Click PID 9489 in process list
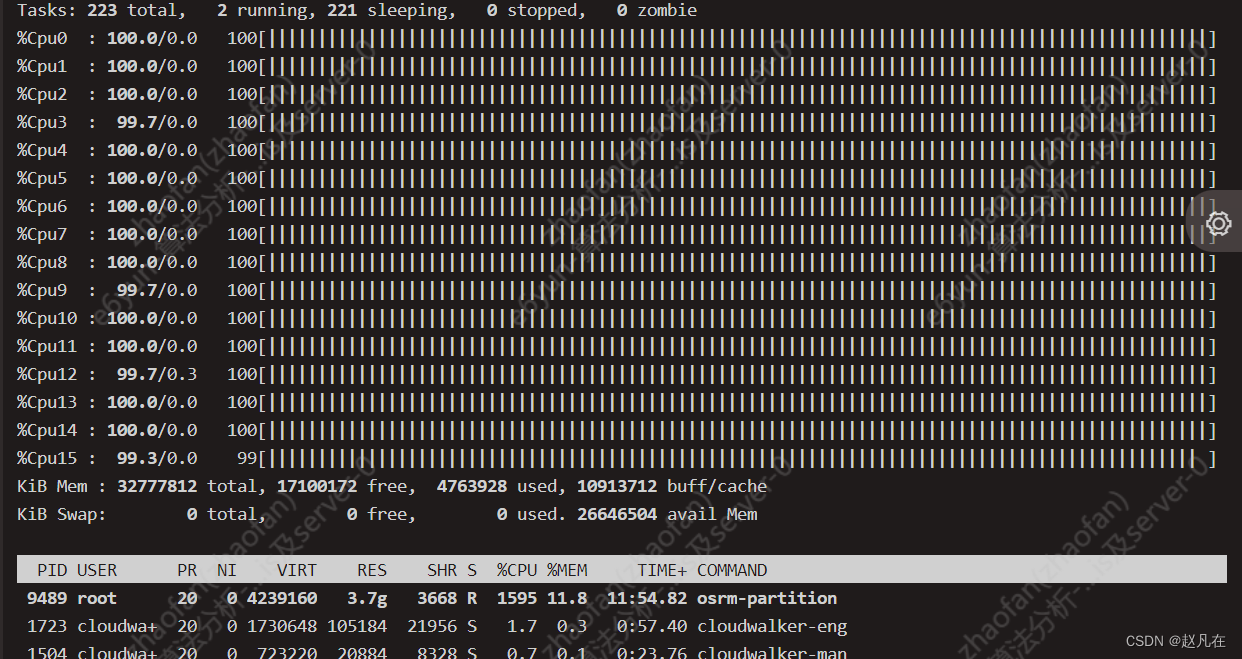This screenshot has height=659, width=1242. 47,598
